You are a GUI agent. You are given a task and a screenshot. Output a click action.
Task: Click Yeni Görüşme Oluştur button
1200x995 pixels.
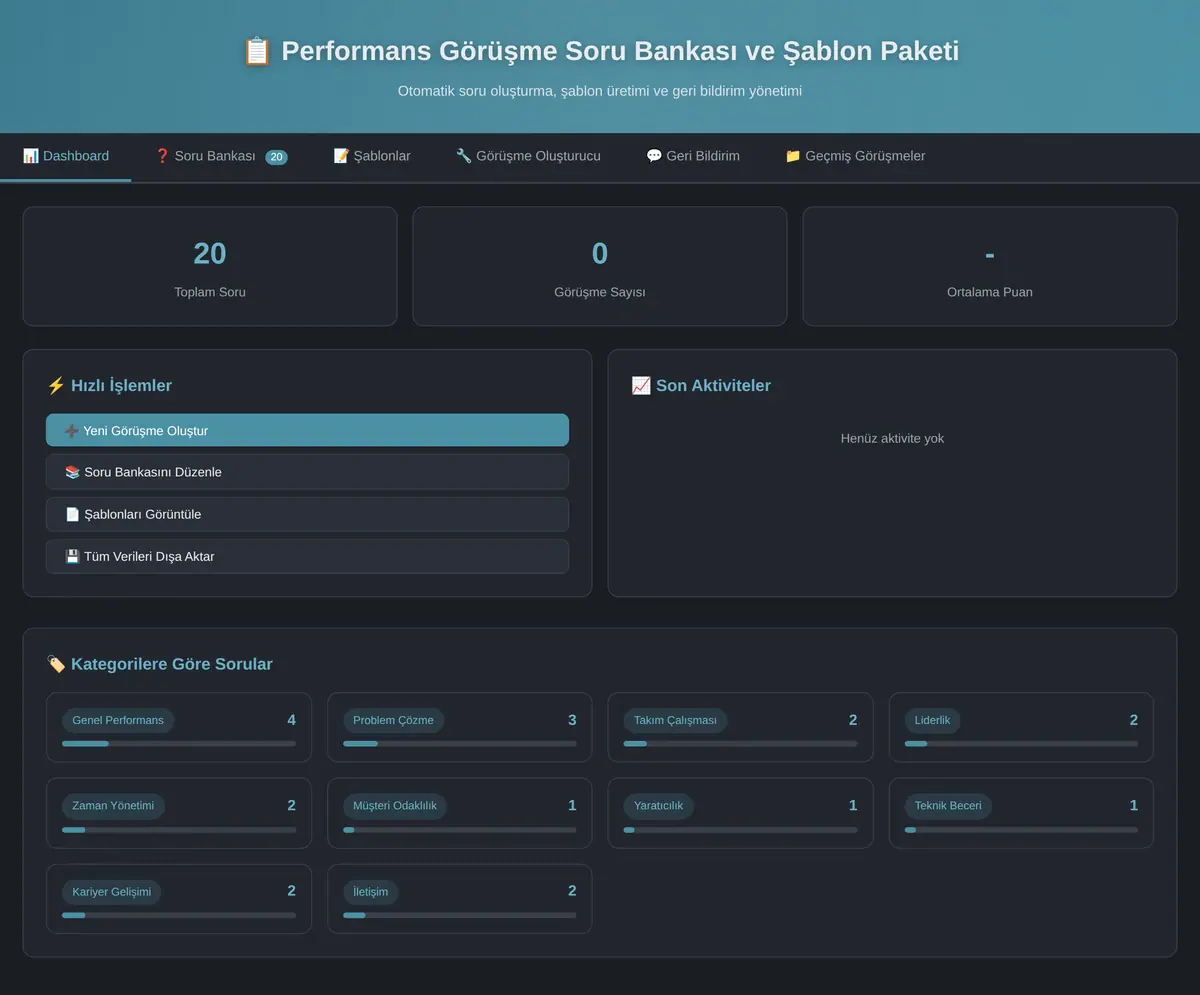click(307, 430)
